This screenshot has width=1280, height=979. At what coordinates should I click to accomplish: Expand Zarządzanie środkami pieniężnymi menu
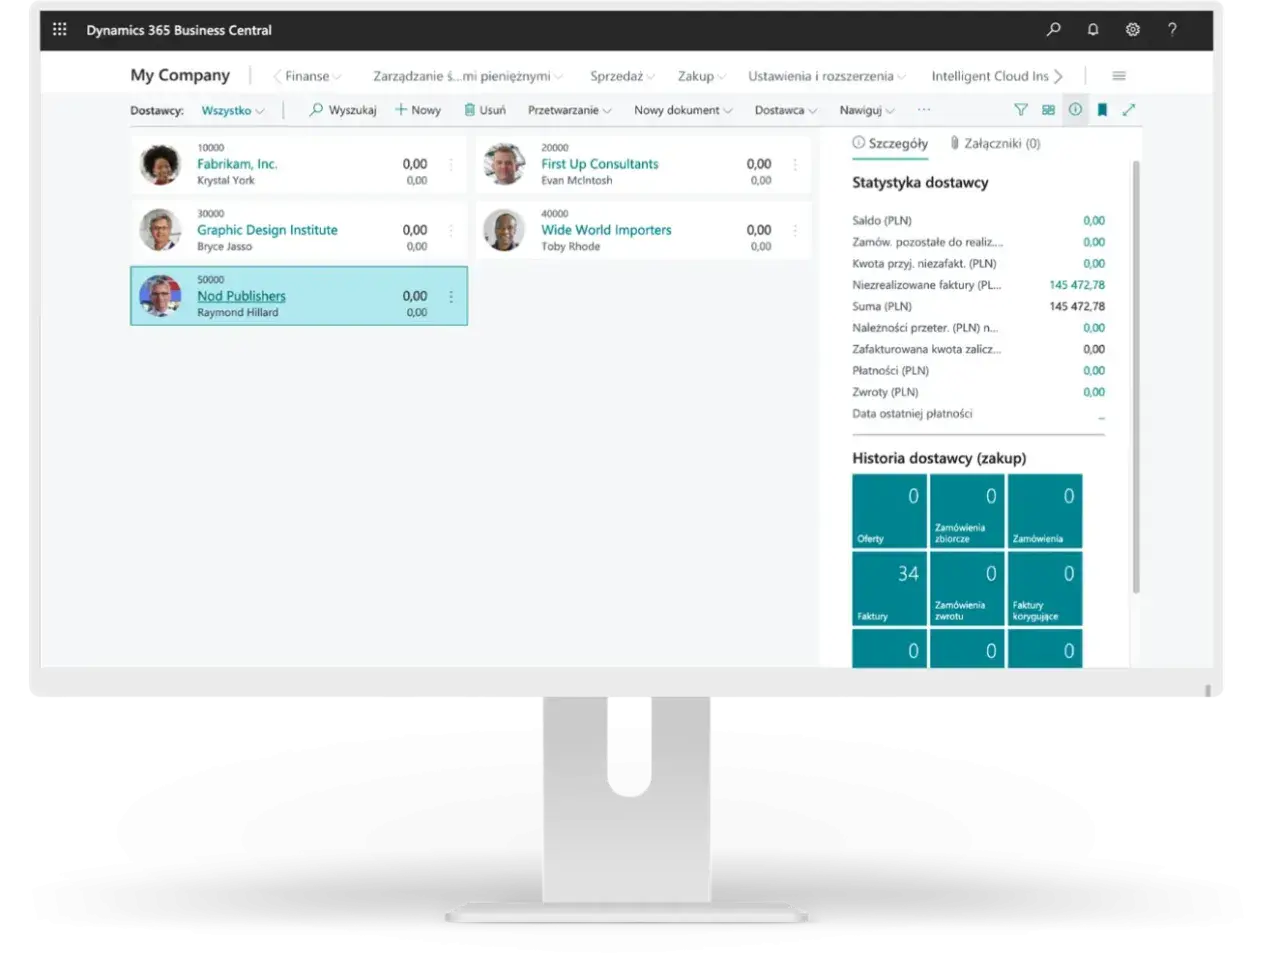pyautogui.click(x=468, y=76)
